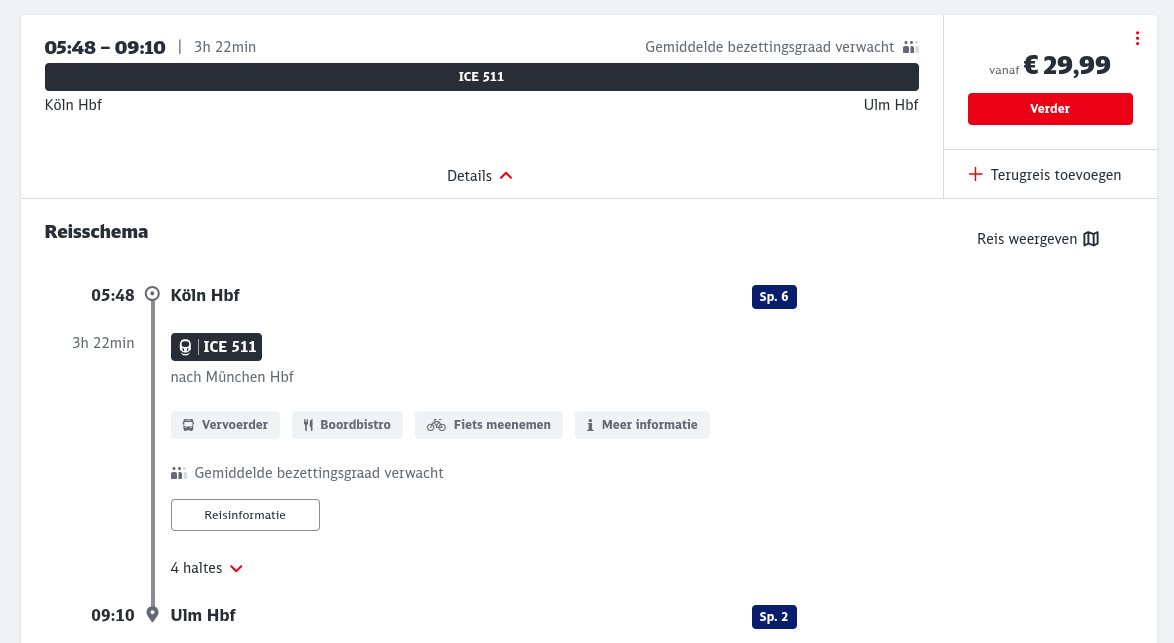
Task: Click the 05:48 – 09:10 time range
Action: [x=105, y=47]
